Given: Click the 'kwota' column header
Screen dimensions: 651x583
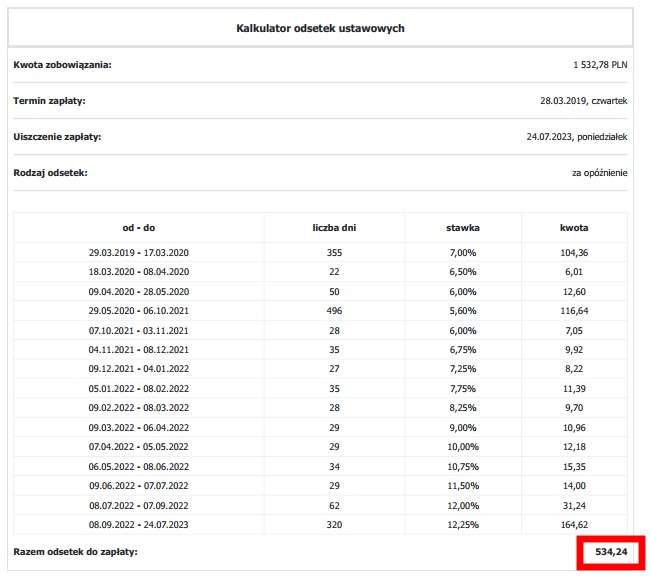Looking at the screenshot, I should click(x=573, y=228).
